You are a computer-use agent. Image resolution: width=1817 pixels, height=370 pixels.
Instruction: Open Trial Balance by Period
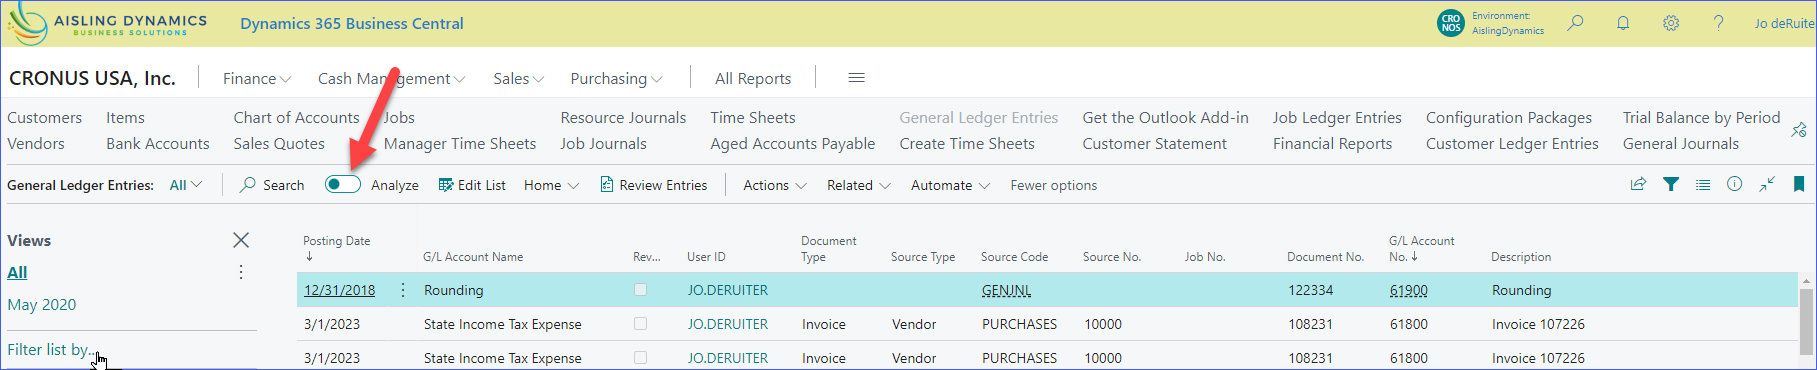(1701, 118)
